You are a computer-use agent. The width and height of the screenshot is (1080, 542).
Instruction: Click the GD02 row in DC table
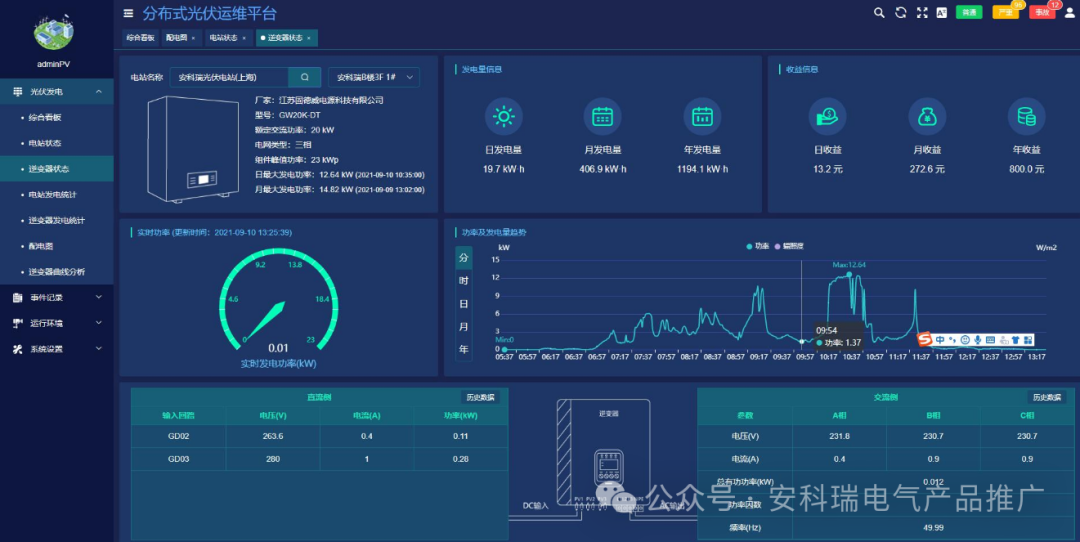click(x=320, y=436)
